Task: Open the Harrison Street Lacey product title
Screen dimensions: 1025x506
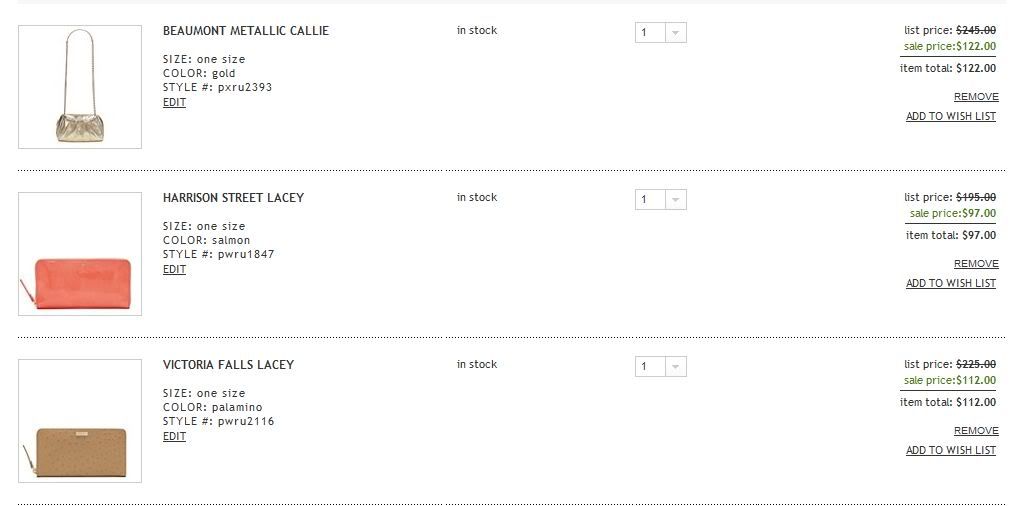Action: point(233,198)
